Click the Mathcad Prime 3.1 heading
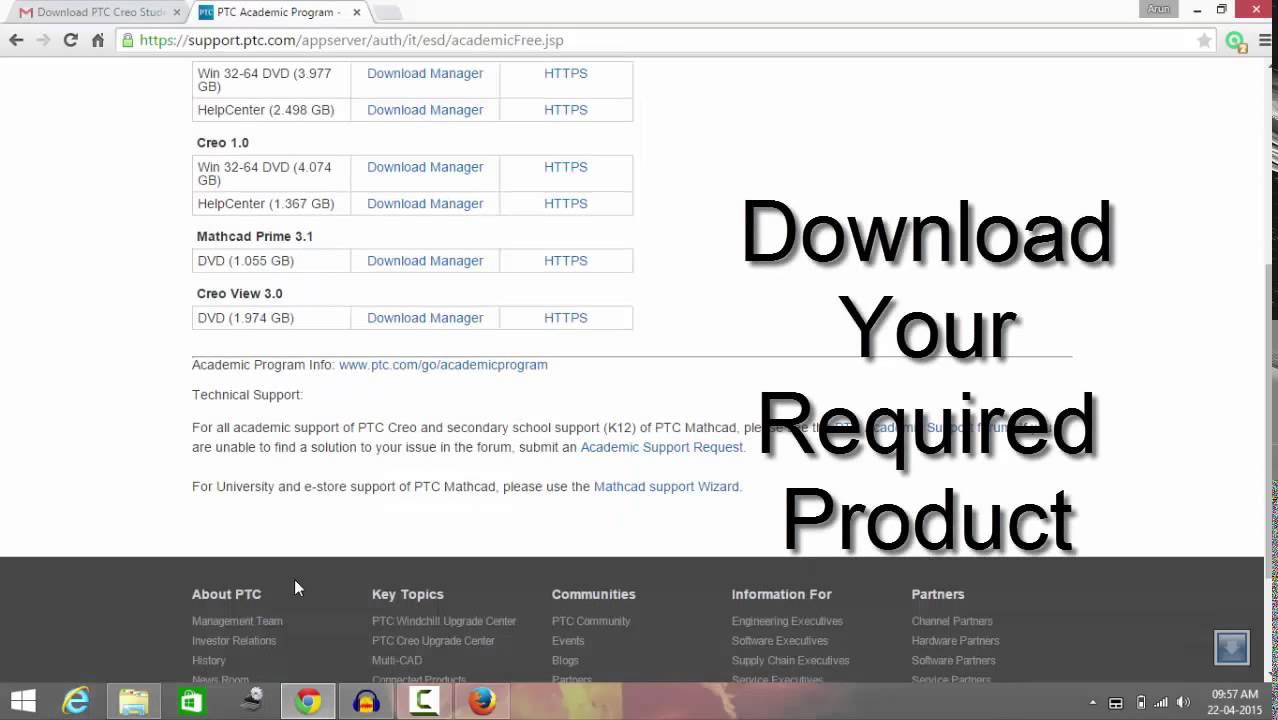This screenshot has height=720, width=1278. click(x=255, y=236)
